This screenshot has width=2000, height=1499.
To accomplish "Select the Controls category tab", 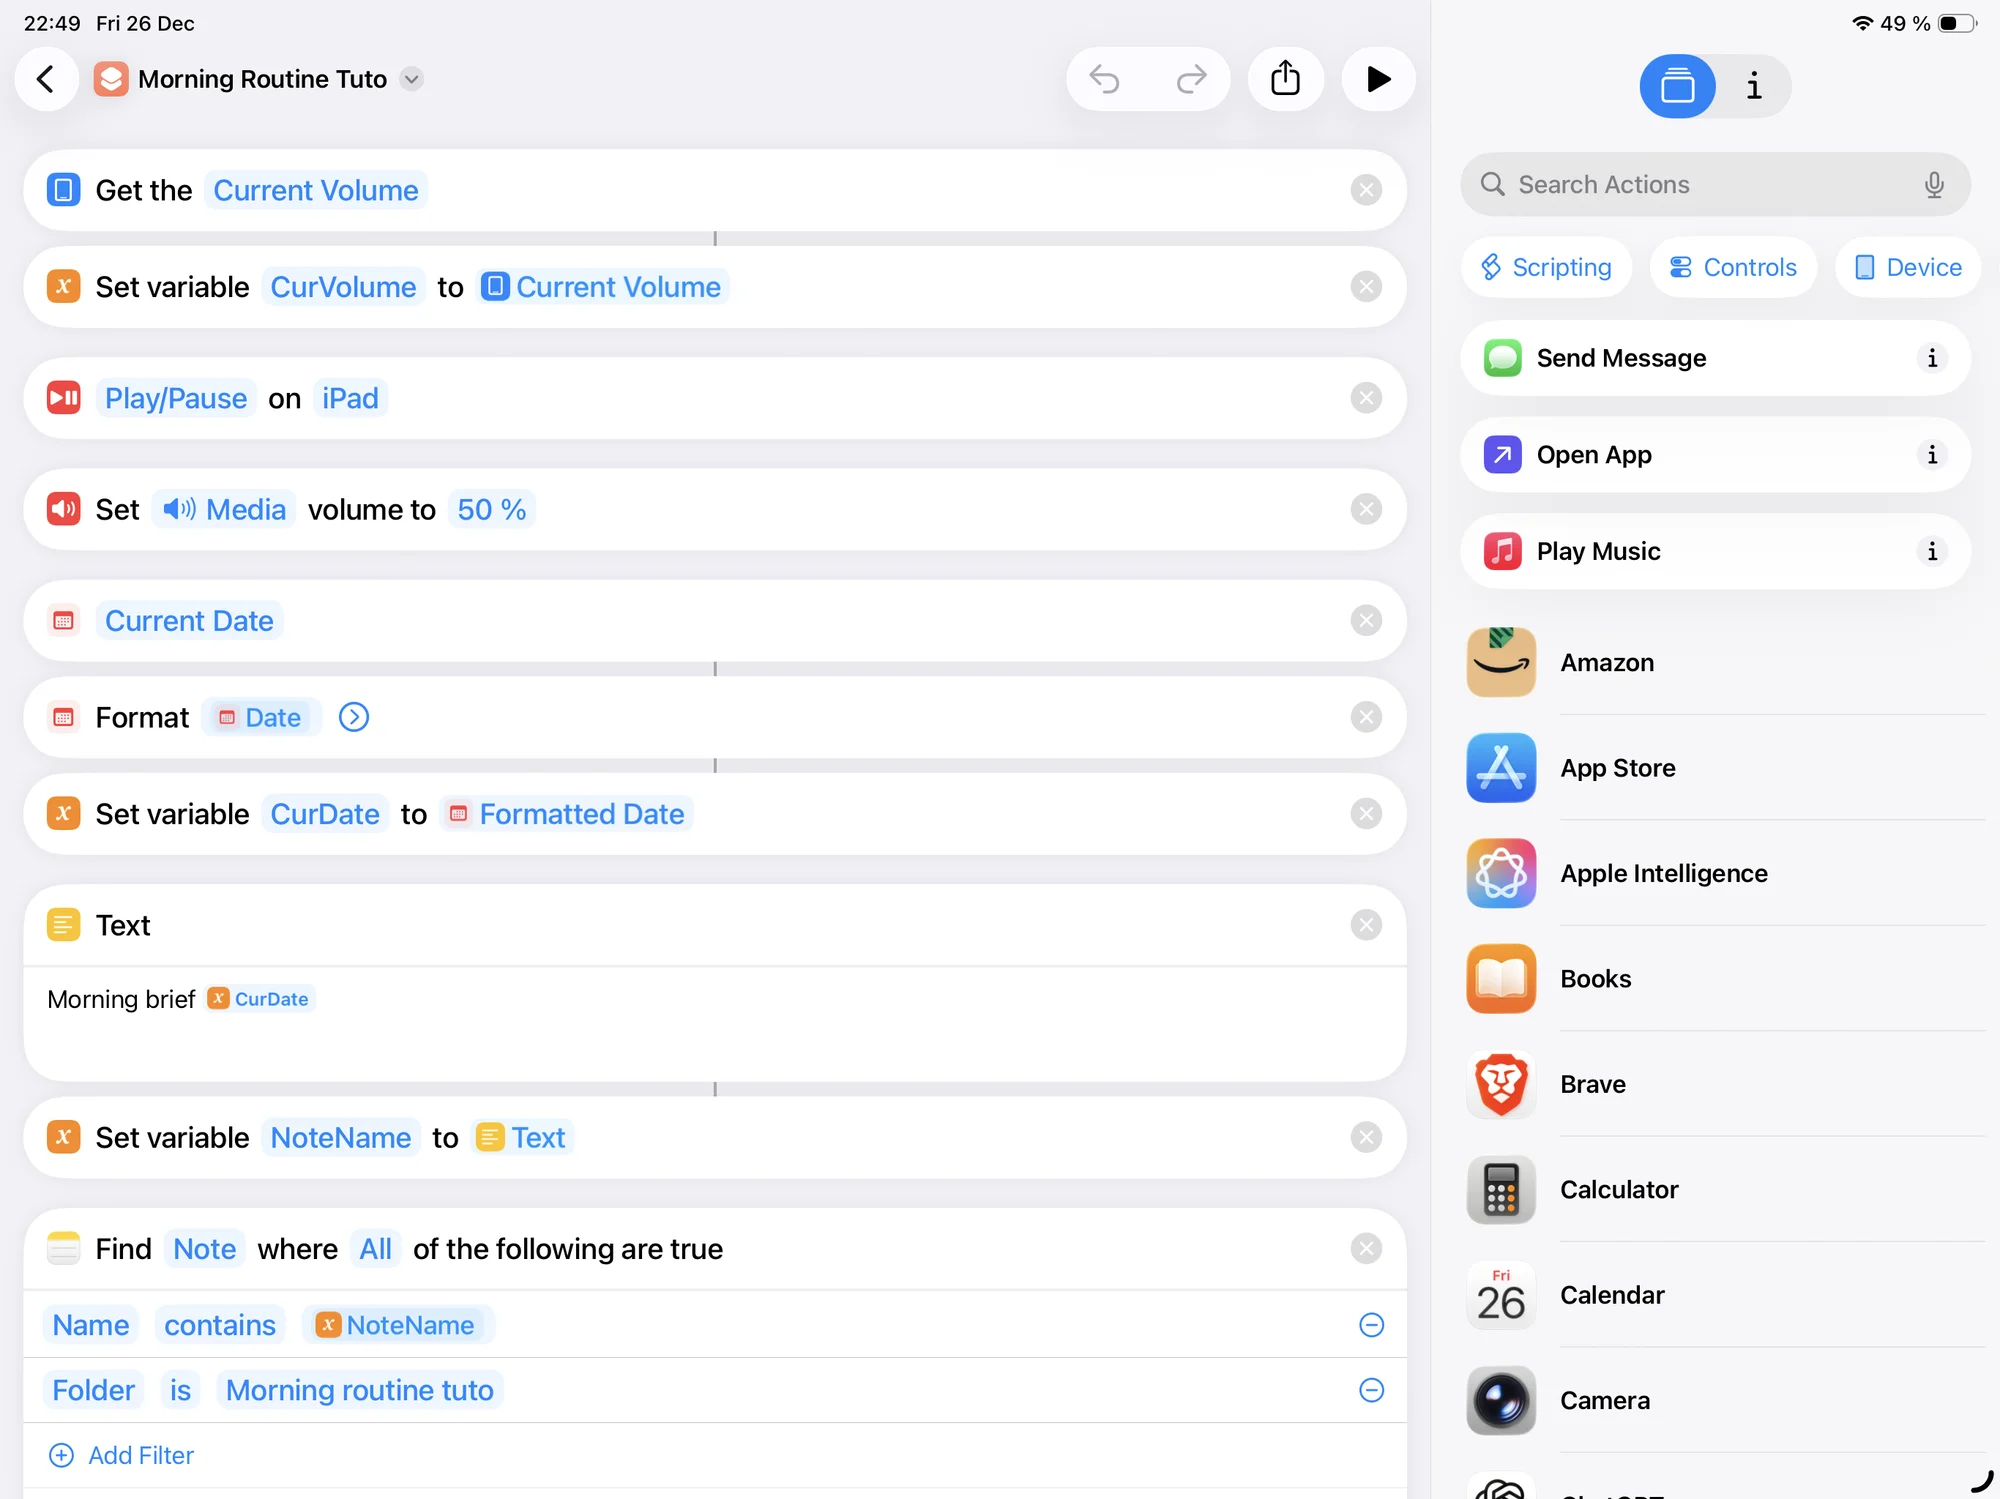I will point(1733,267).
